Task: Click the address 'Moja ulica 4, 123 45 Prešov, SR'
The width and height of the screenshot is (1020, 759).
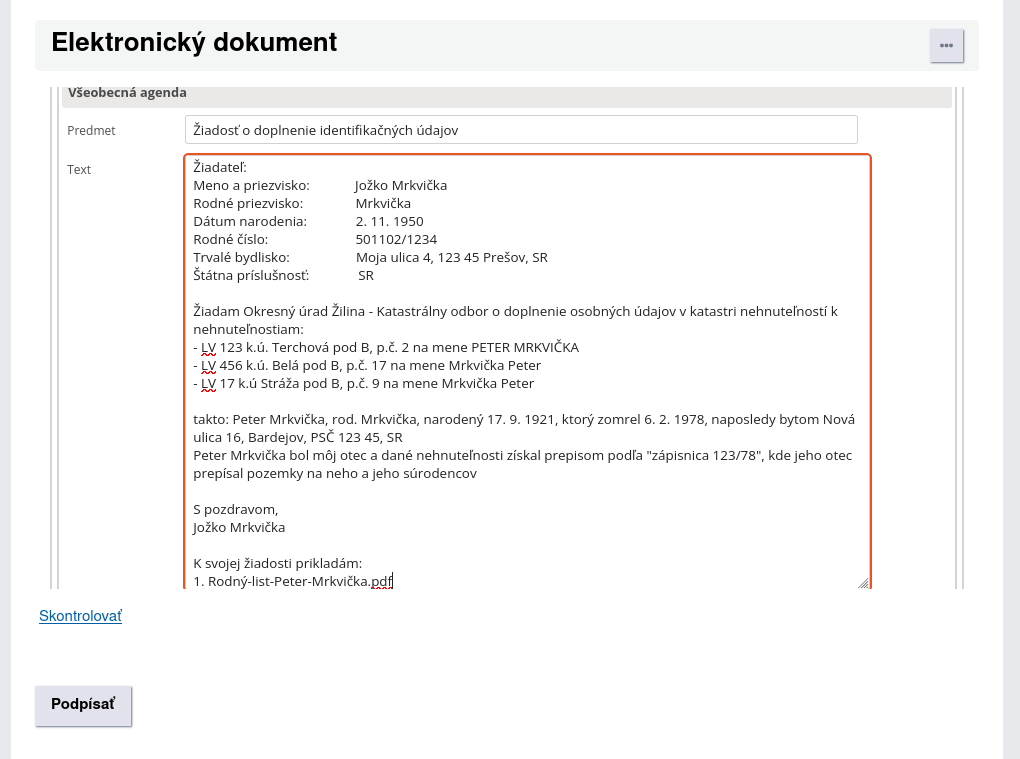Action: point(451,258)
